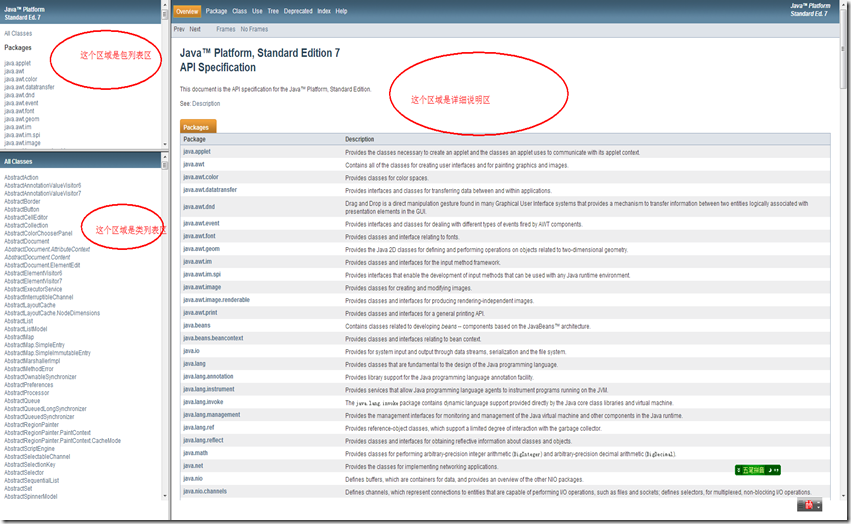Open java.io in the Packages table
Viewport: 851px width, 524px height.
click(191, 351)
